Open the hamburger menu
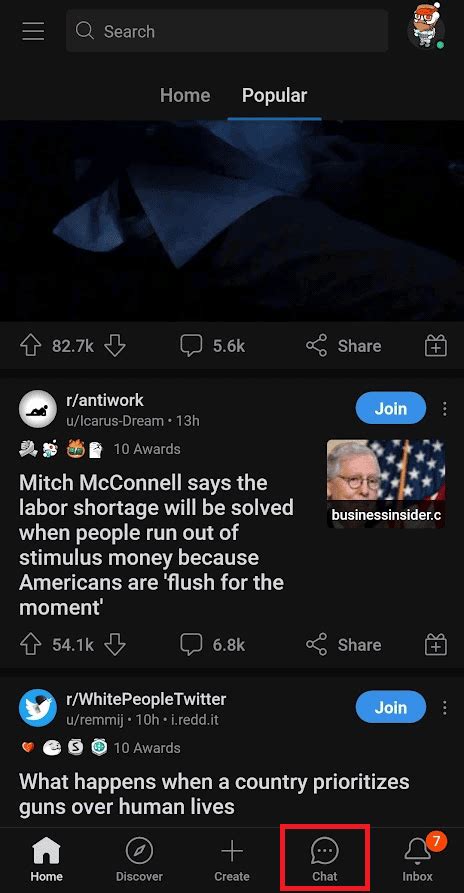 pos(33,31)
